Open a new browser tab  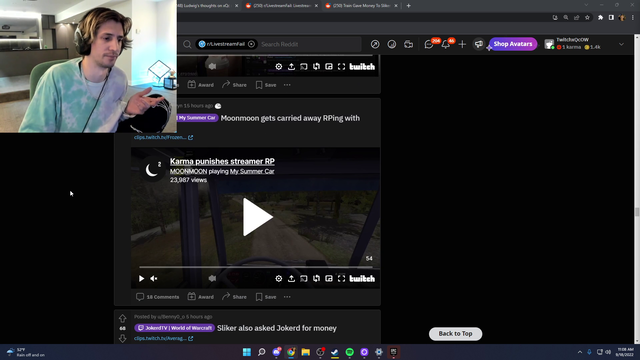(x=408, y=6)
